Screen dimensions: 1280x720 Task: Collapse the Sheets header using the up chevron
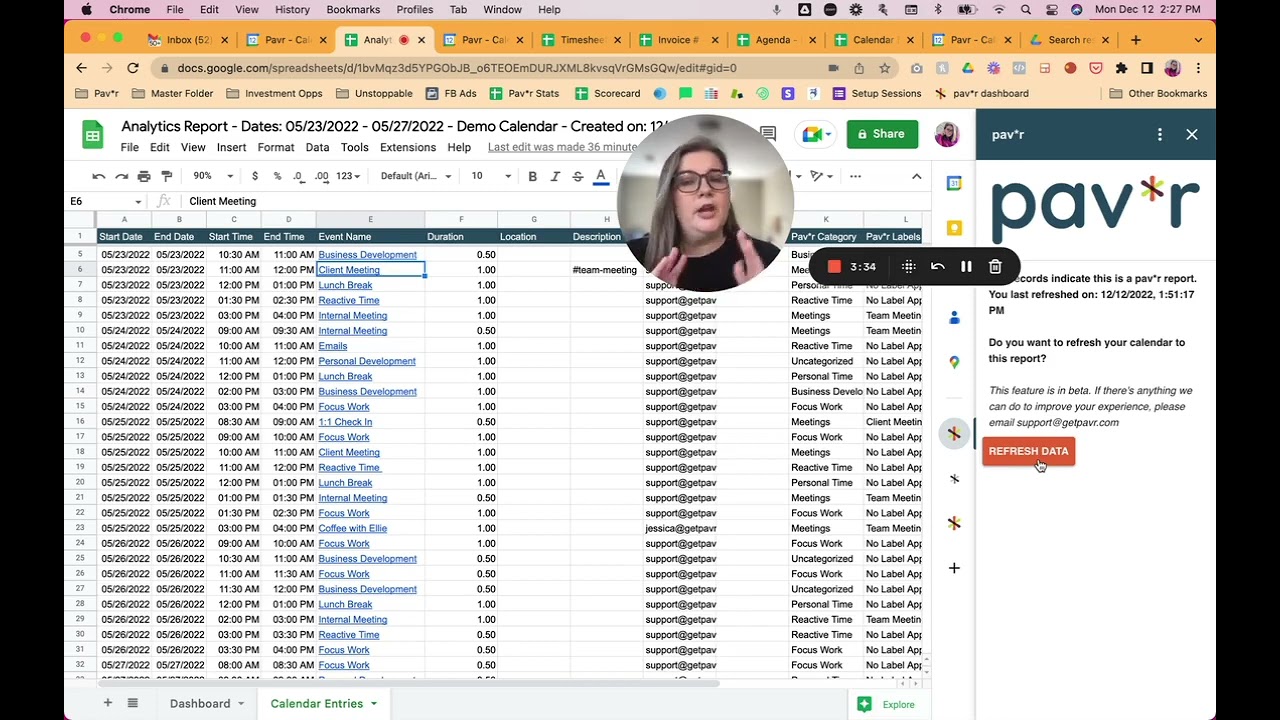tap(916, 176)
